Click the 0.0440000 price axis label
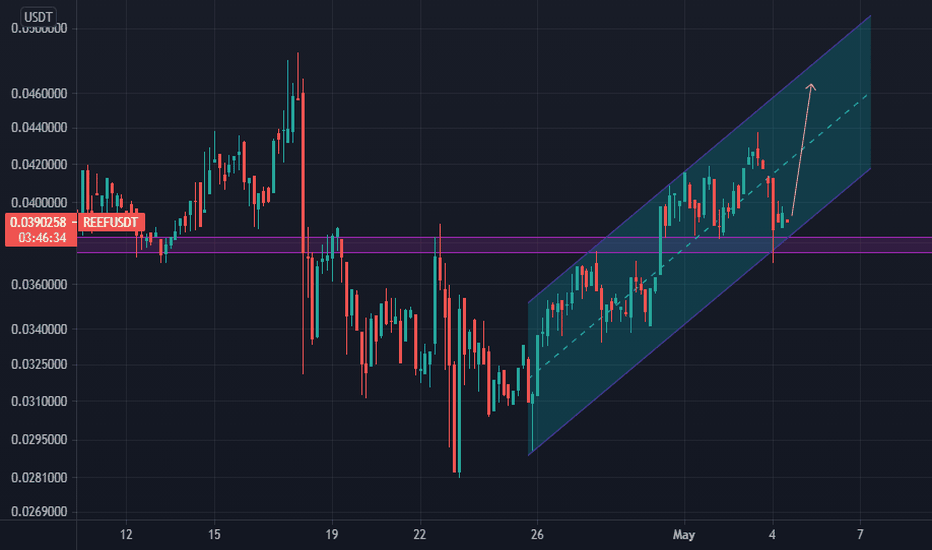Image resolution: width=932 pixels, height=550 pixels. pos(39,128)
